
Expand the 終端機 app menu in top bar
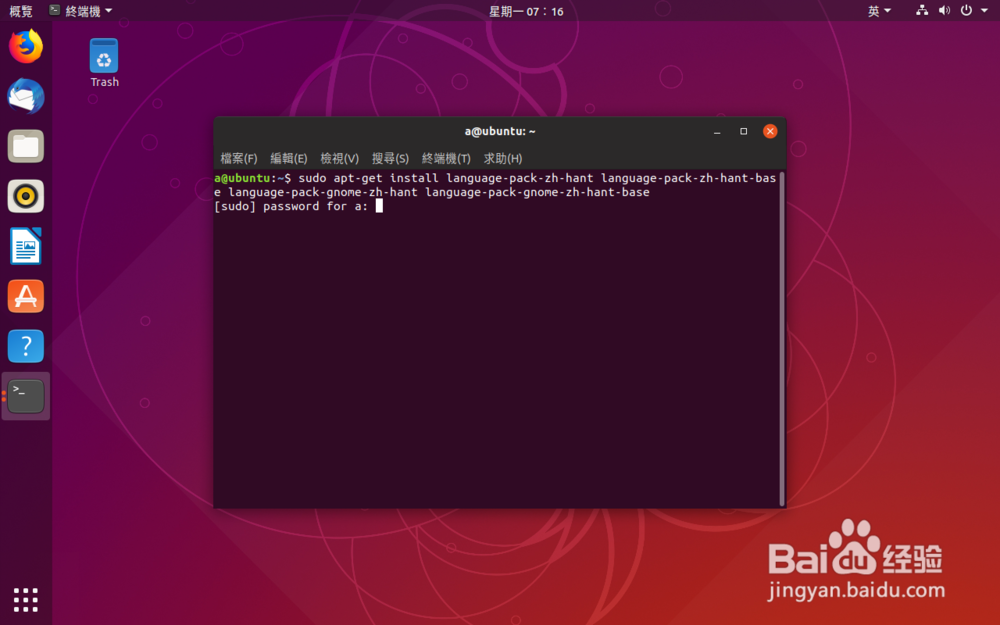[81, 11]
